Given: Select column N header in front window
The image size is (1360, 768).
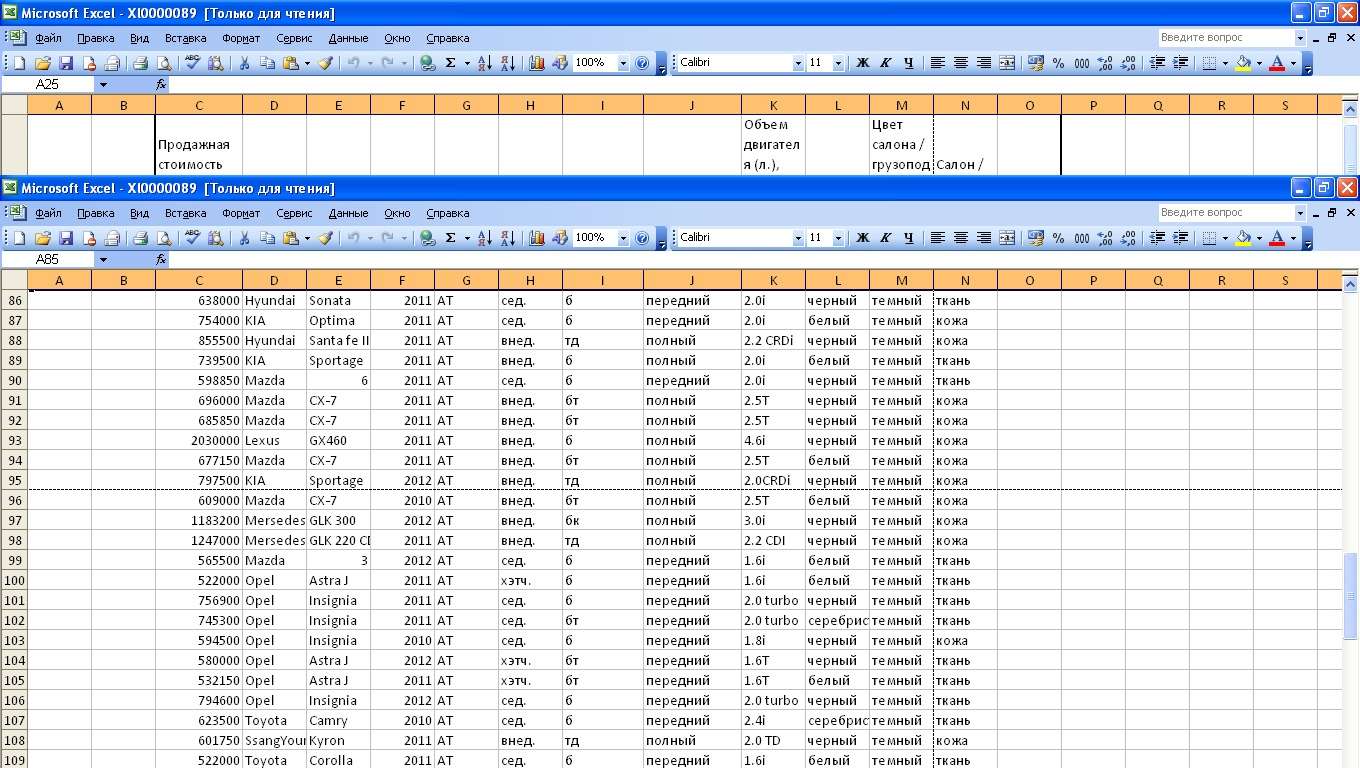Looking at the screenshot, I should click(x=965, y=281).
